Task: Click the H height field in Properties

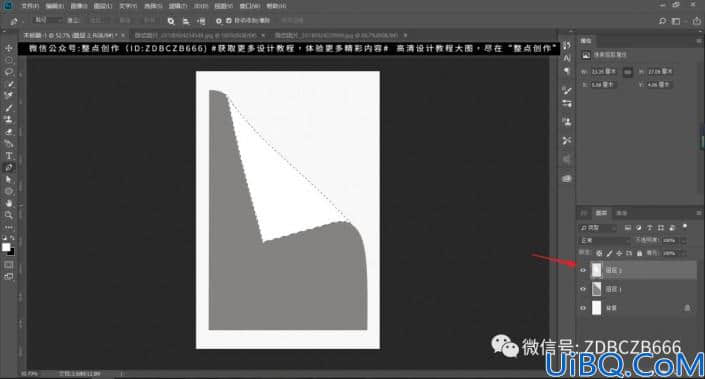Action: [660, 72]
